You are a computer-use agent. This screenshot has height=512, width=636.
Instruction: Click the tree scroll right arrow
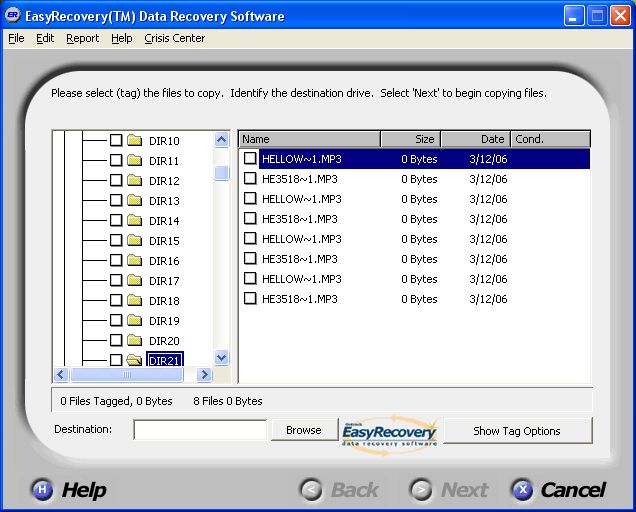(x=204, y=374)
